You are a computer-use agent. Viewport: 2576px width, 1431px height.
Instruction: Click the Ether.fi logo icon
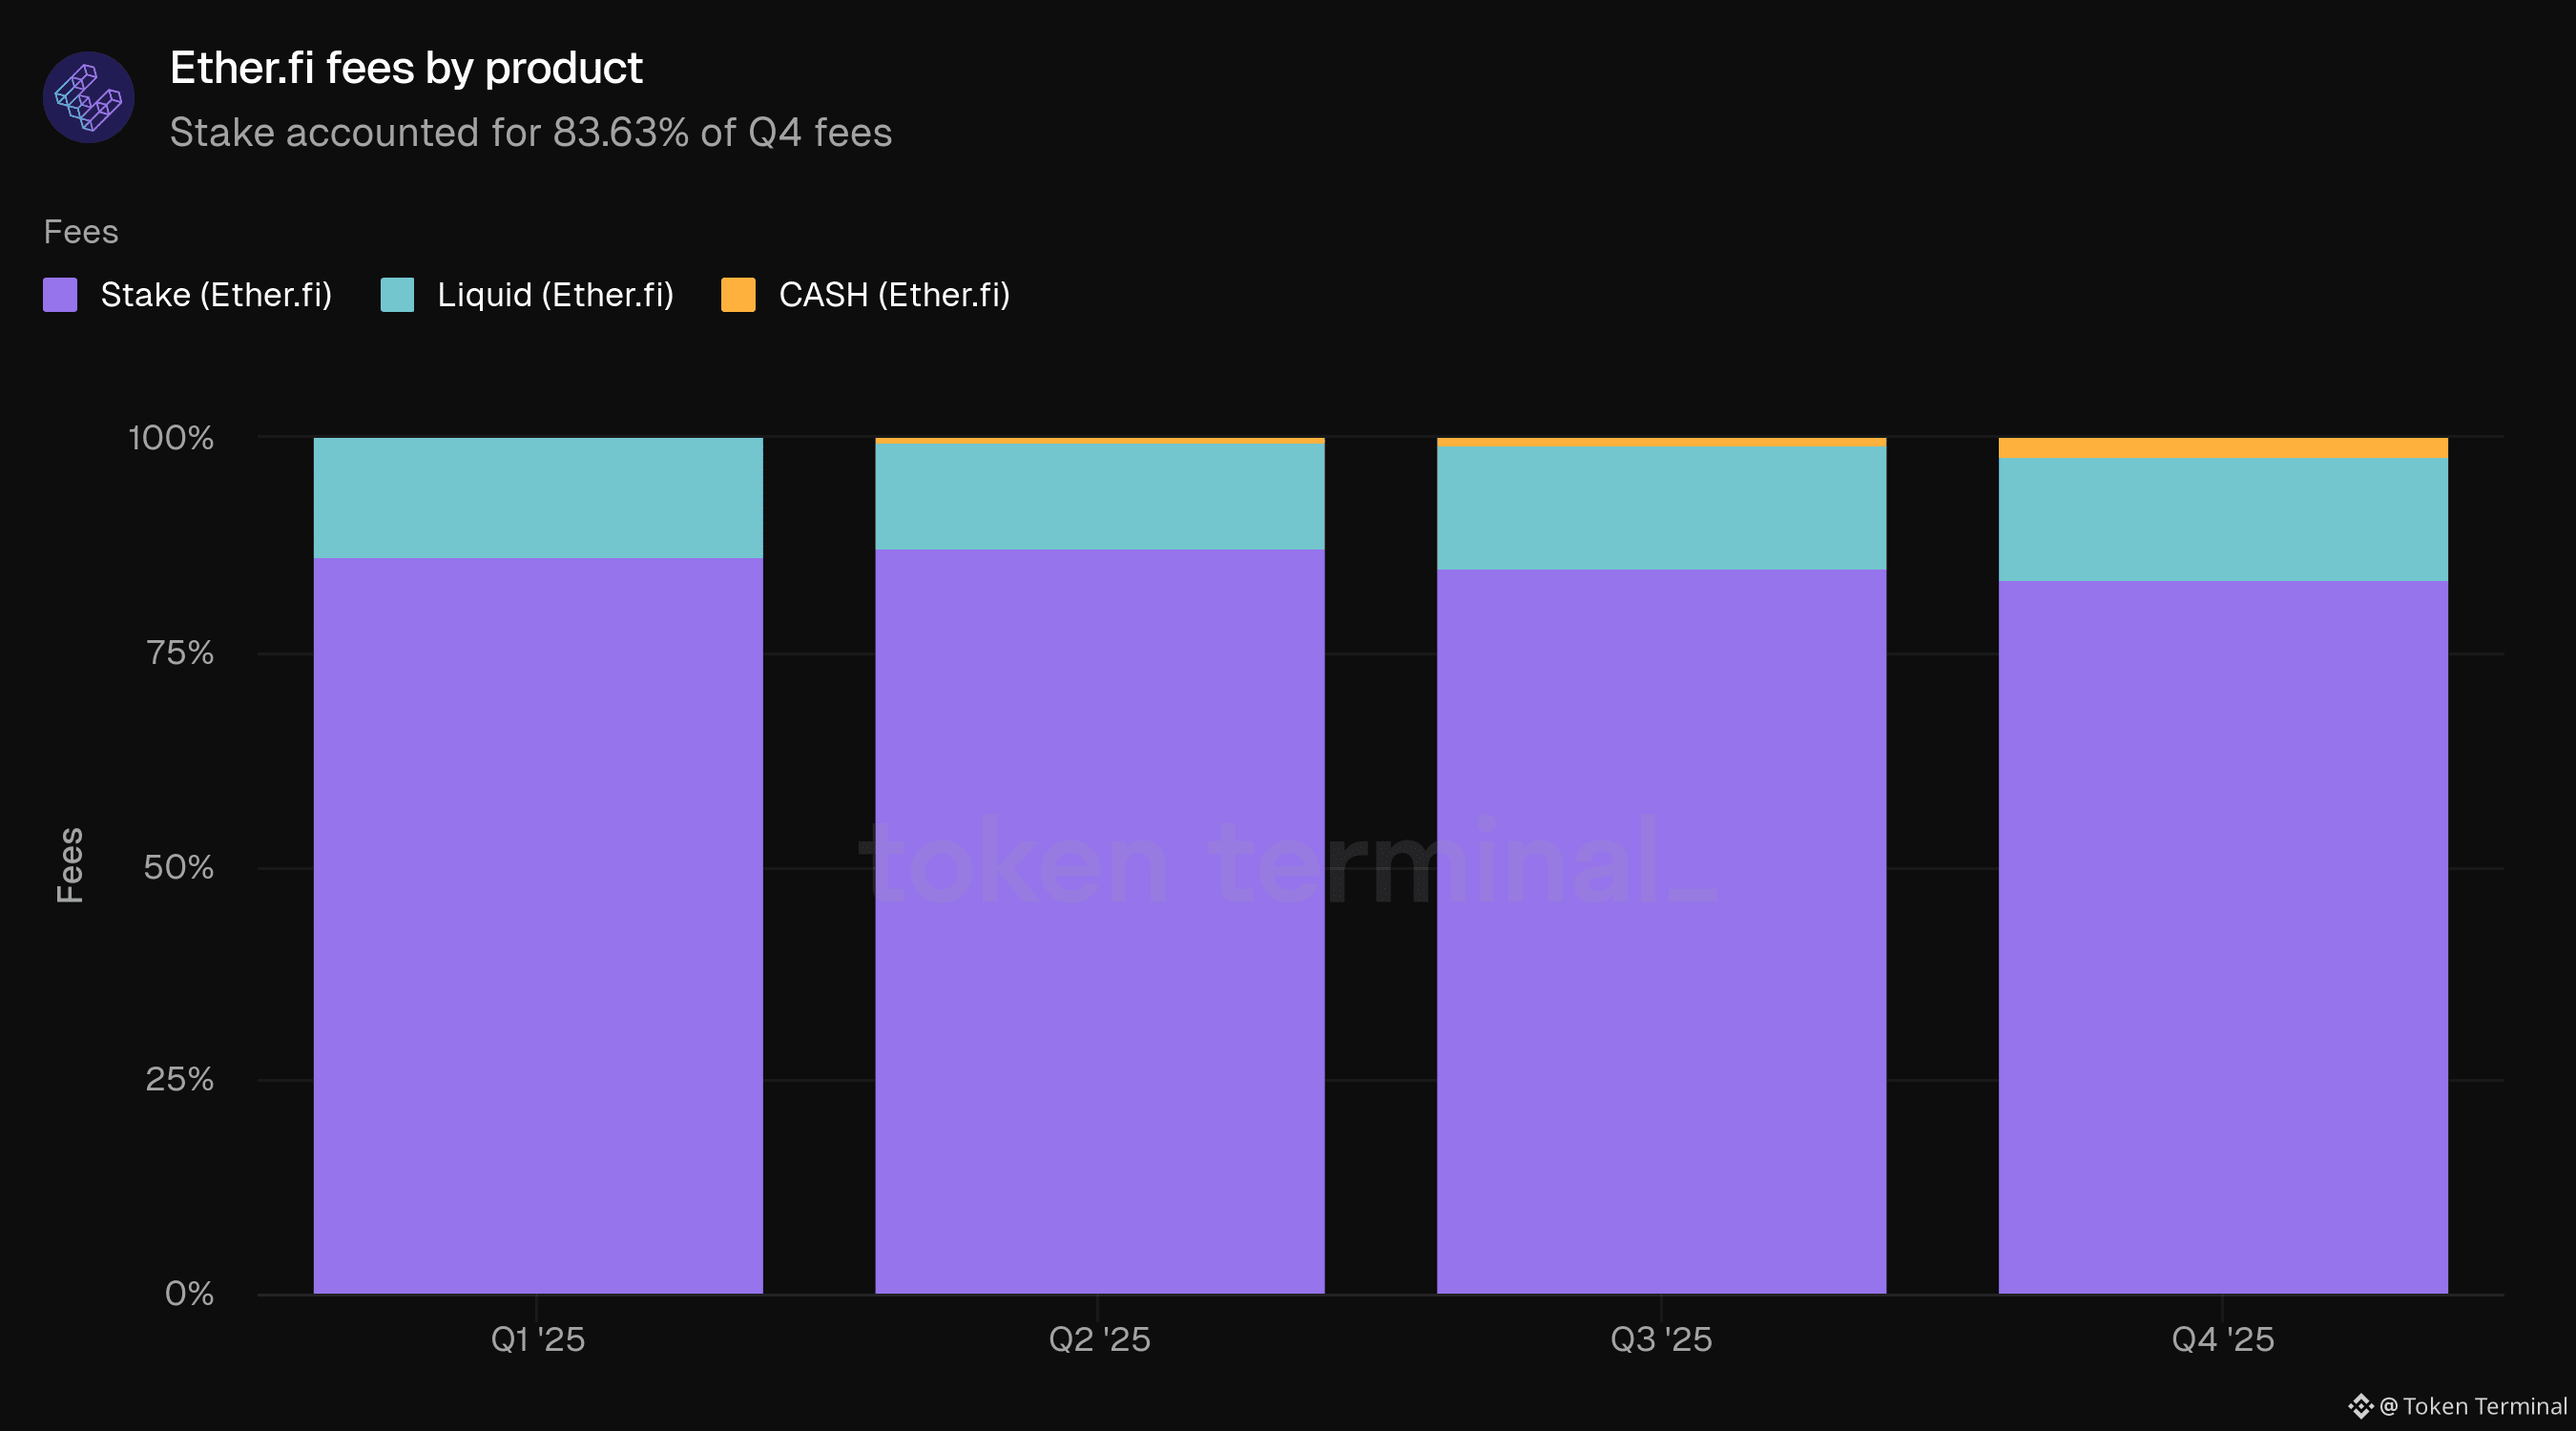pos(88,97)
